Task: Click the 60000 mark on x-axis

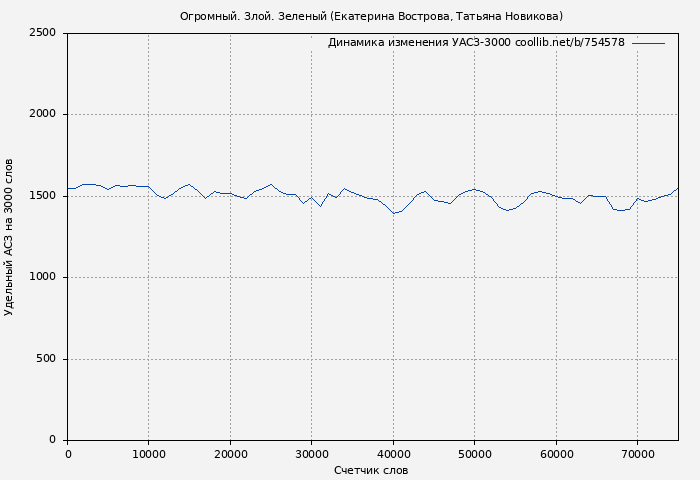Action: (x=556, y=454)
